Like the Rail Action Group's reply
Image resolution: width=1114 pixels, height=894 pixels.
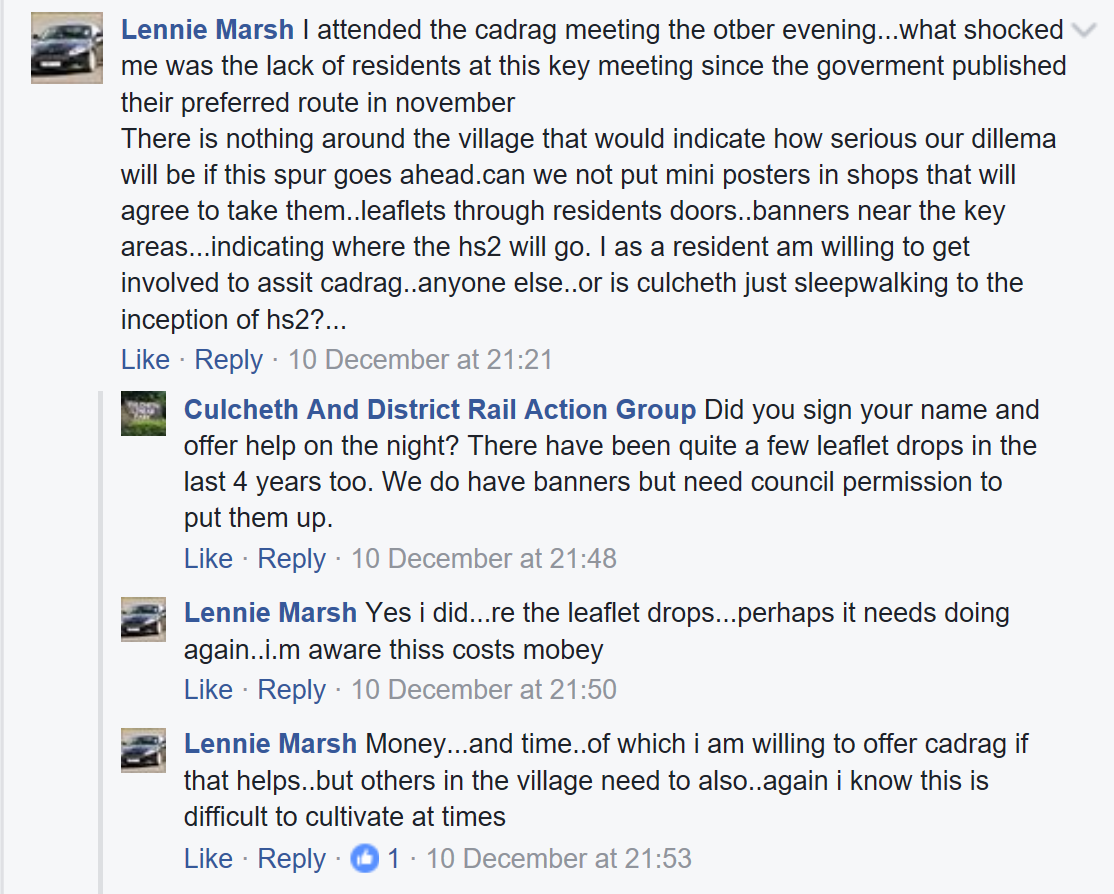click(208, 559)
